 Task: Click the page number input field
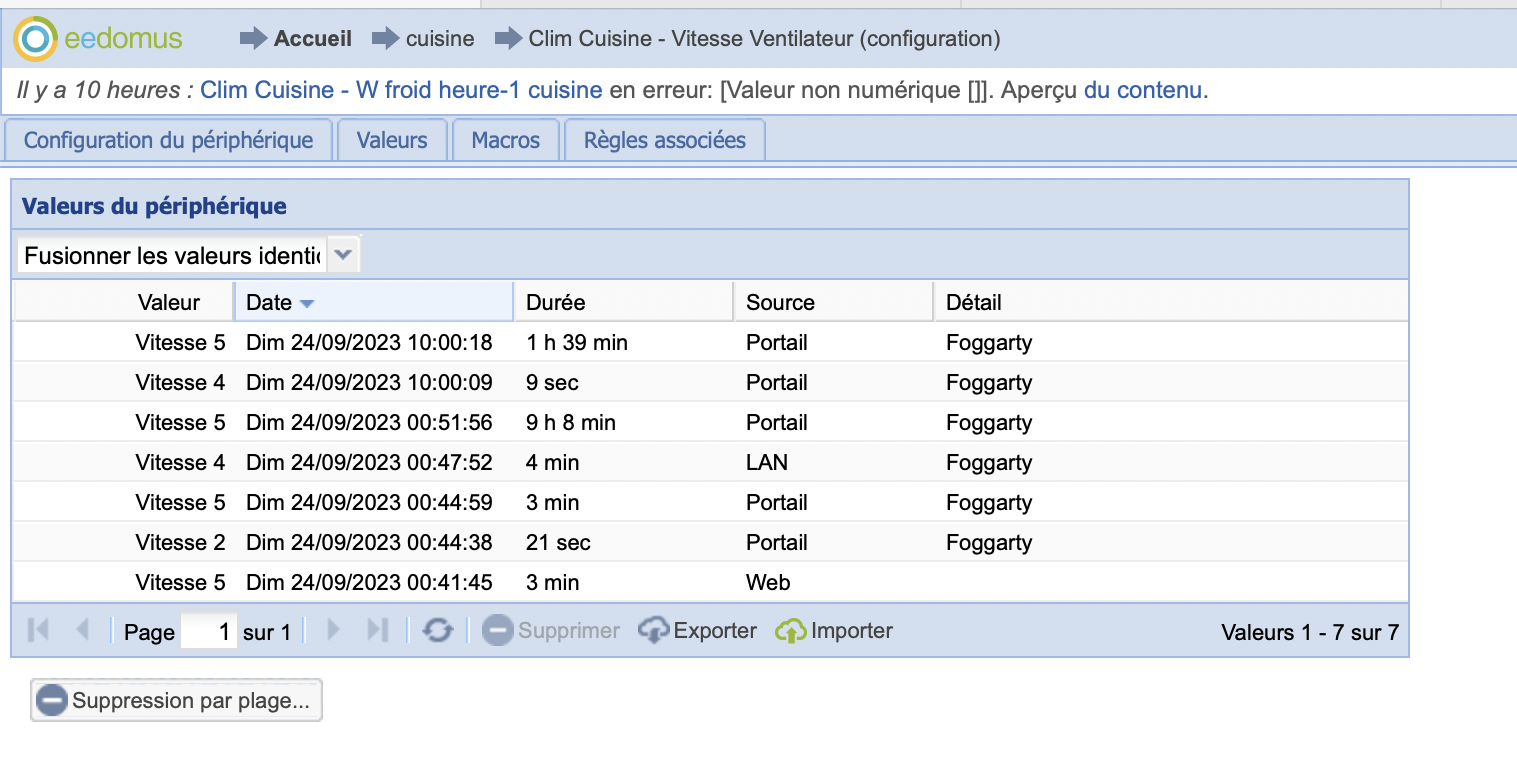(209, 632)
